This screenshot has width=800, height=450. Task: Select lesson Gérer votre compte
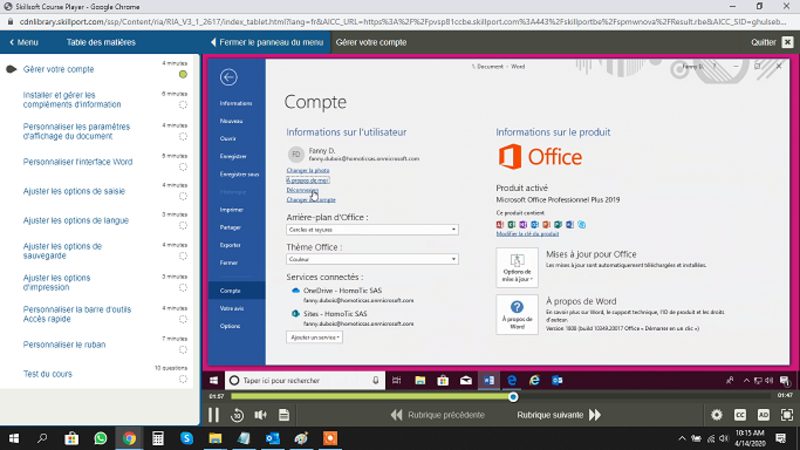coord(58,69)
